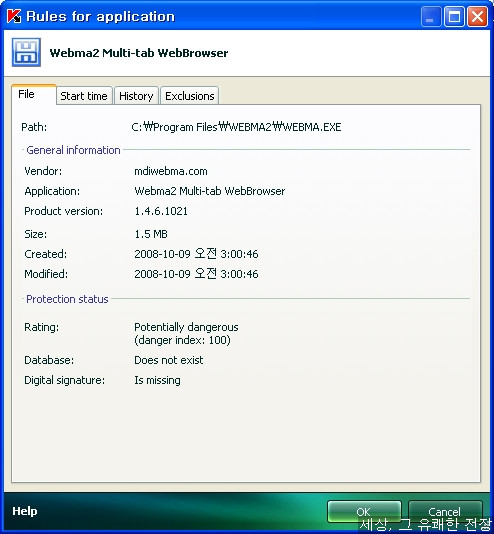
Task: Click the Potentially dangerous rating text
Action: pos(186,327)
